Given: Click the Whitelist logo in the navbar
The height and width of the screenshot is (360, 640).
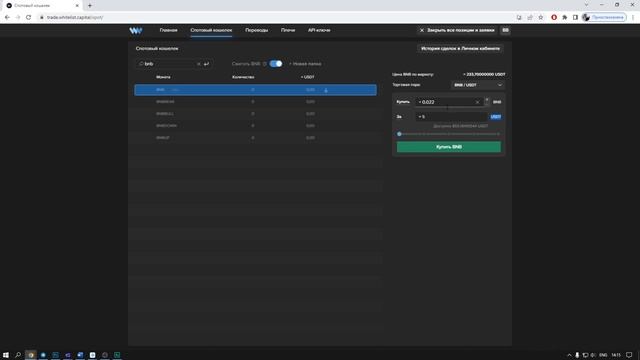Looking at the screenshot, I should click(136, 31).
